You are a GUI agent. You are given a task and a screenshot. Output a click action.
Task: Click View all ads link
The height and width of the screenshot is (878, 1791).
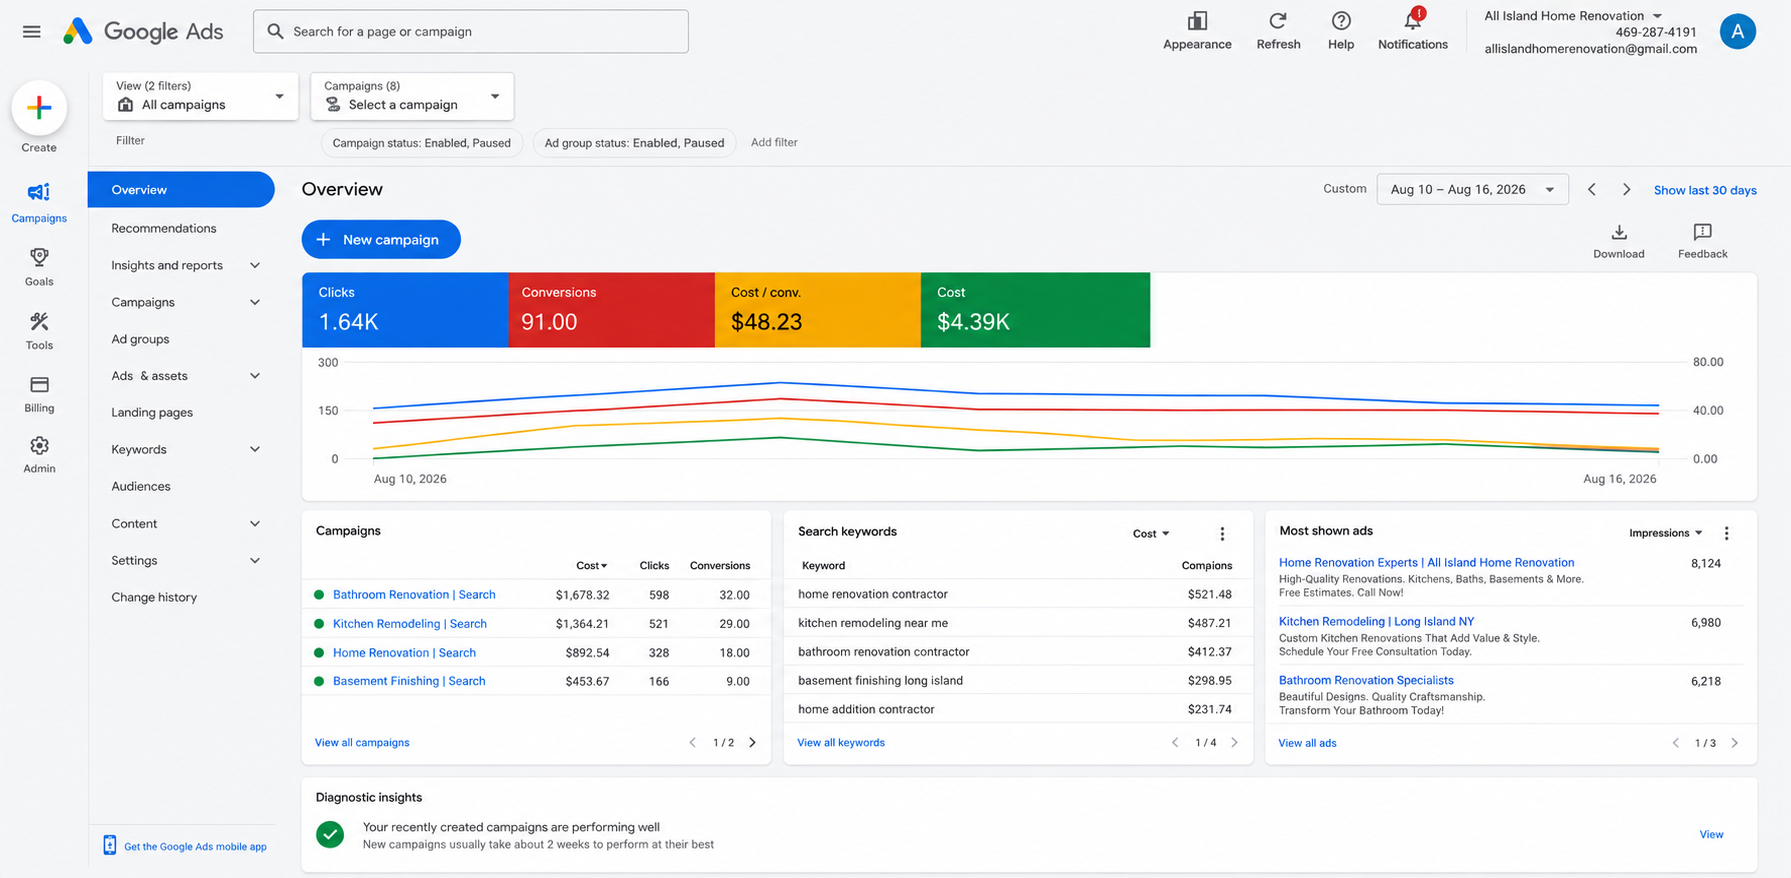[x=1307, y=743]
